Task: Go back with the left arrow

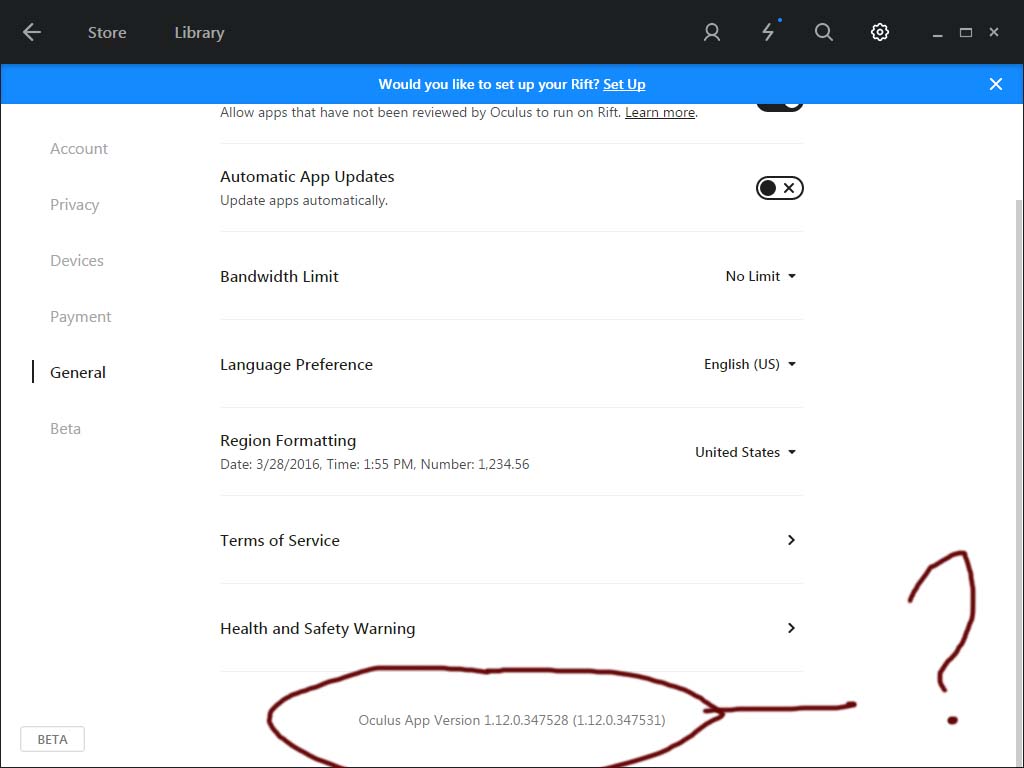Action: pos(31,32)
